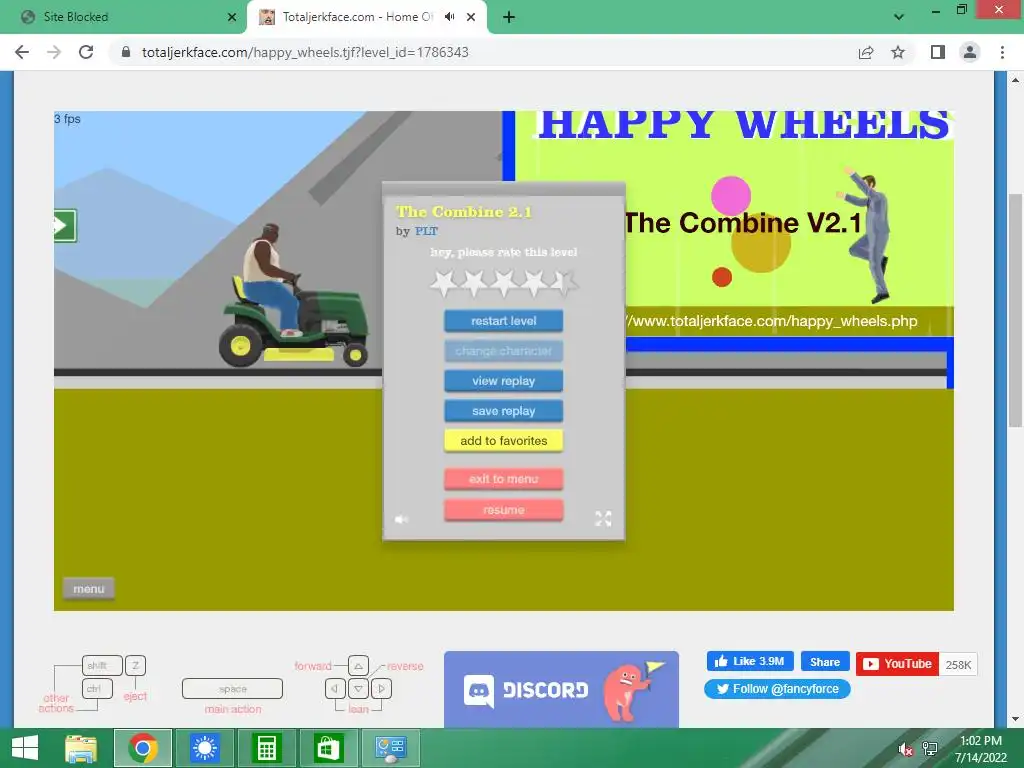
Task: Switch to the Totaljerkface.com tab
Action: (367, 17)
